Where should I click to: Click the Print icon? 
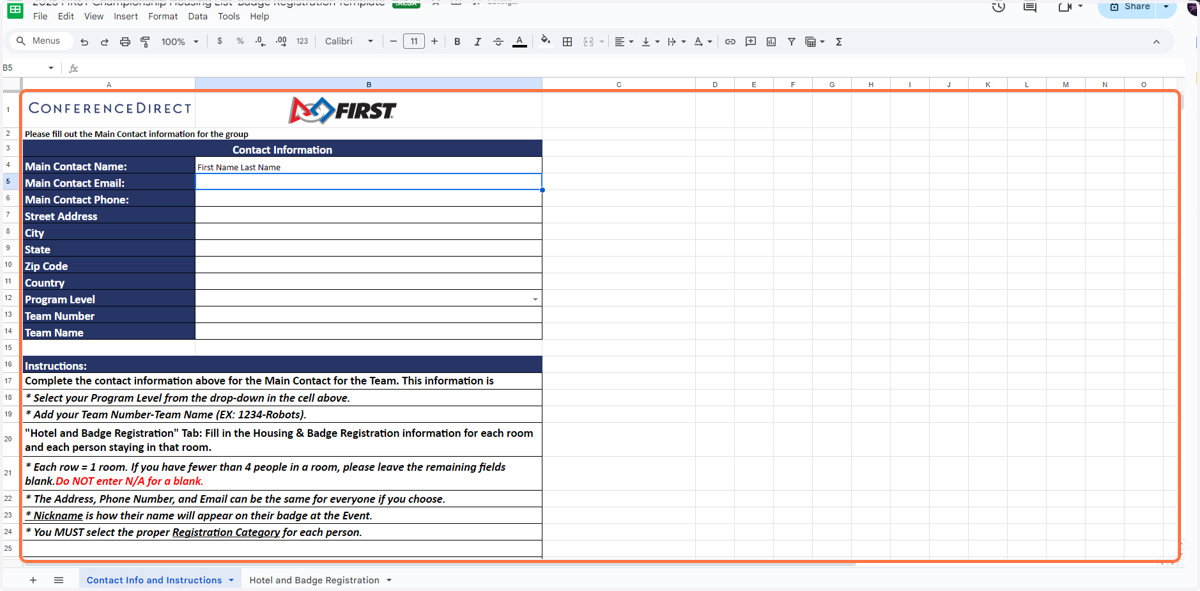125,42
